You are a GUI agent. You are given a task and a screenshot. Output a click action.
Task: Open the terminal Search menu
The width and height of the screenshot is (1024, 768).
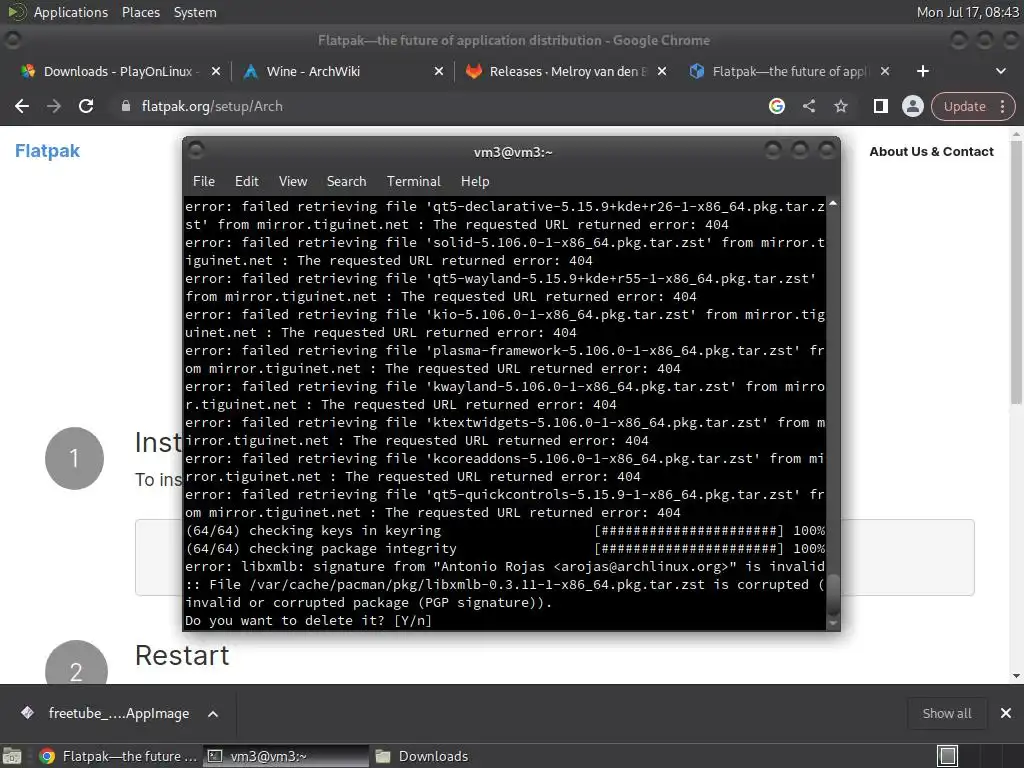[346, 182]
